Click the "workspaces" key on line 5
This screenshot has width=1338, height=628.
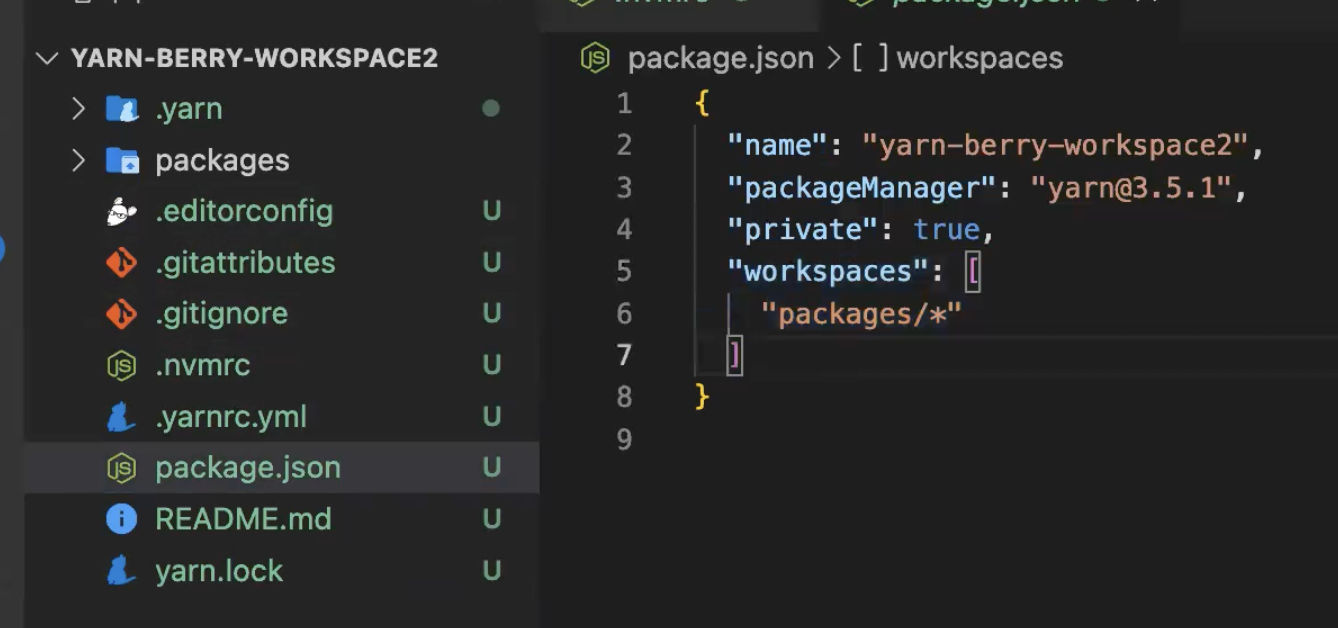tap(828, 272)
